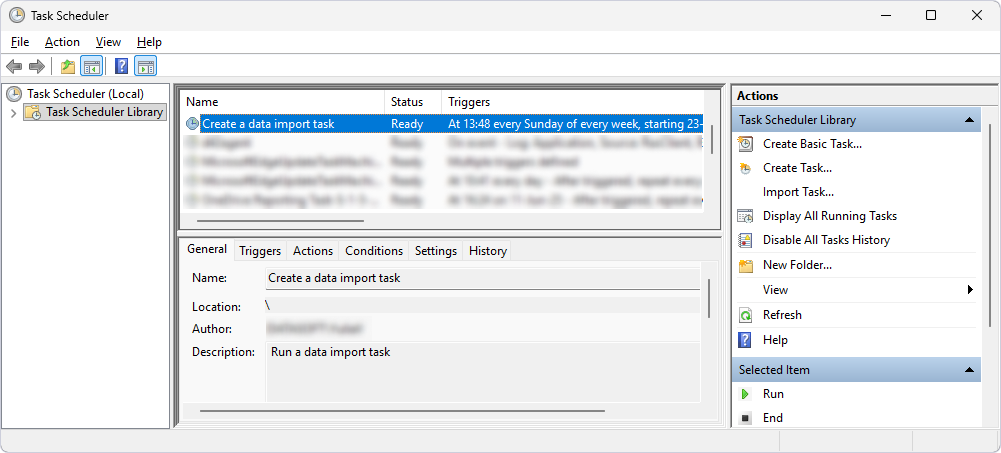Viewport: 1001px width, 453px height.
Task: Click the Task Scheduler Library folder icon
Action: (33, 112)
